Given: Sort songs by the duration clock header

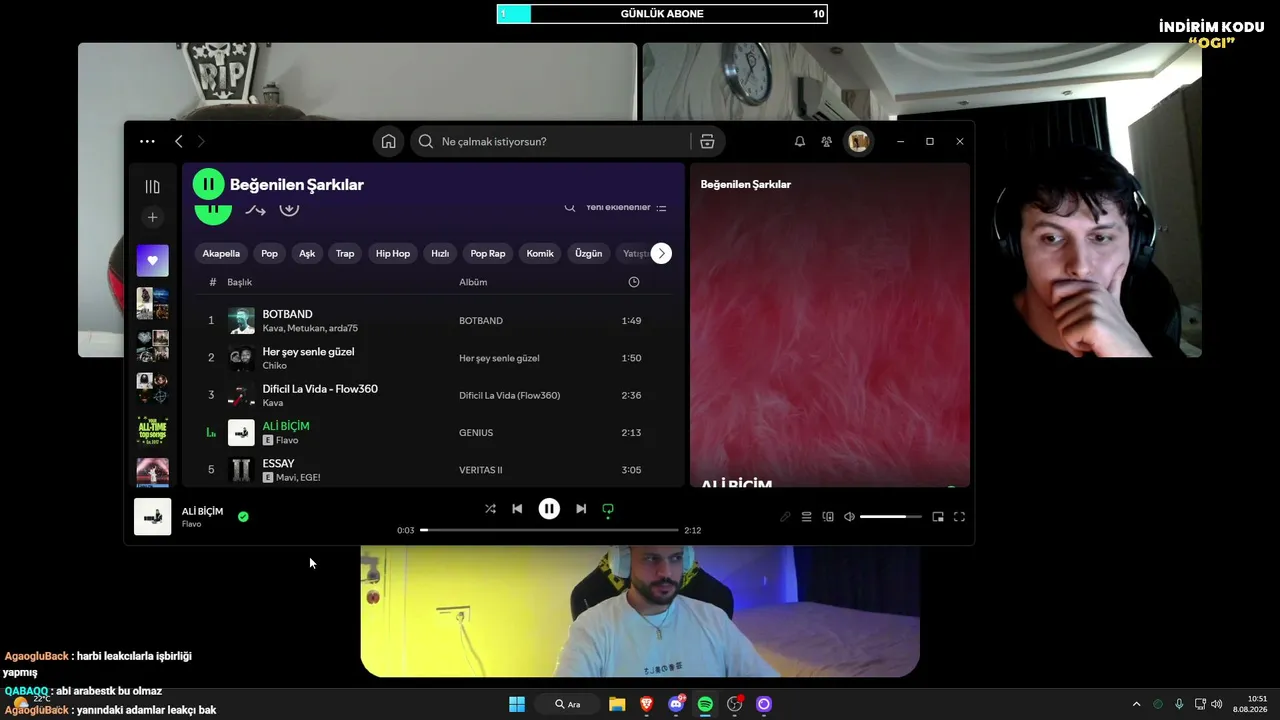Looking at the screenshot, I should [x=634, y=282].
